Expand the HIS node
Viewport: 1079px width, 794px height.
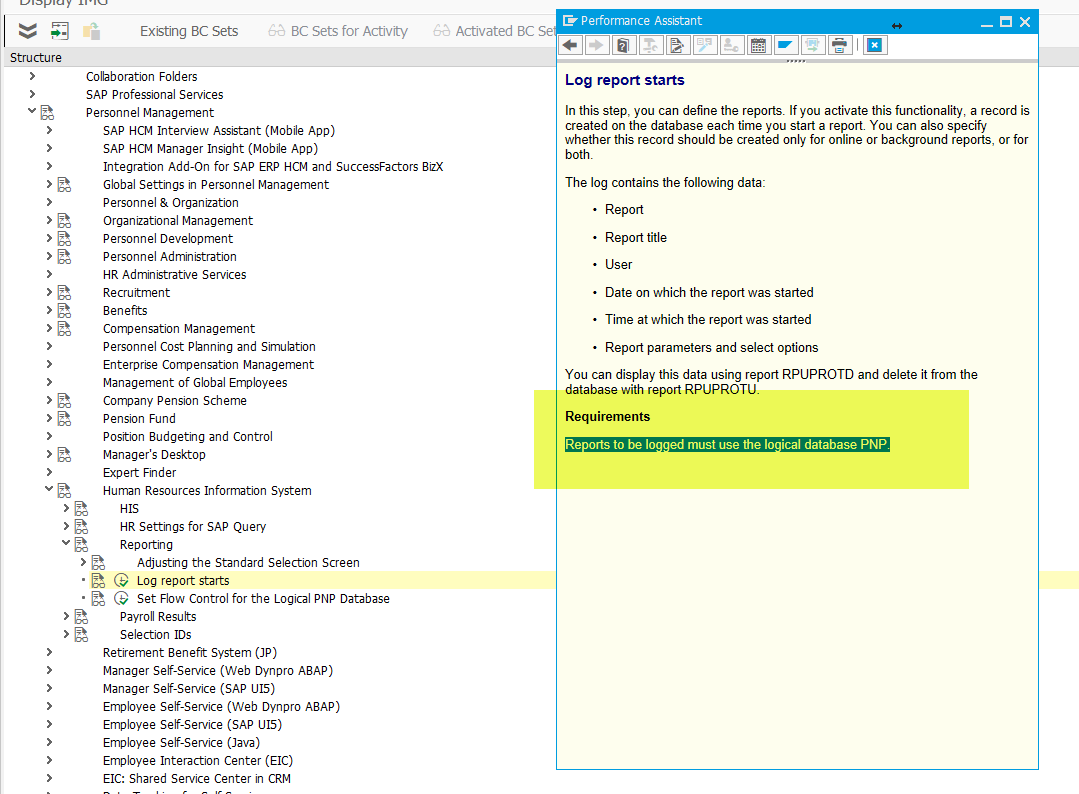click(66, 508)
